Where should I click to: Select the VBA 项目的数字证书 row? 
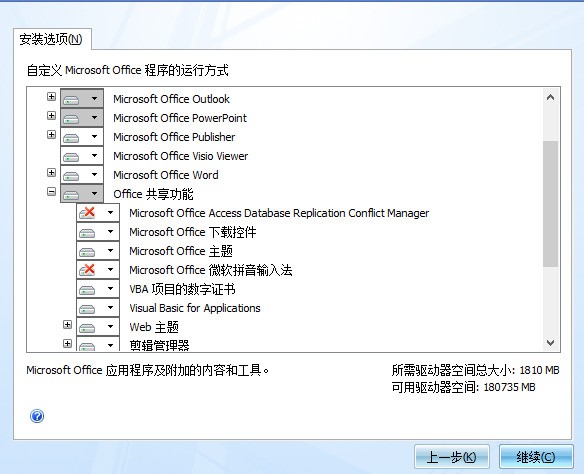pos(182,289)
